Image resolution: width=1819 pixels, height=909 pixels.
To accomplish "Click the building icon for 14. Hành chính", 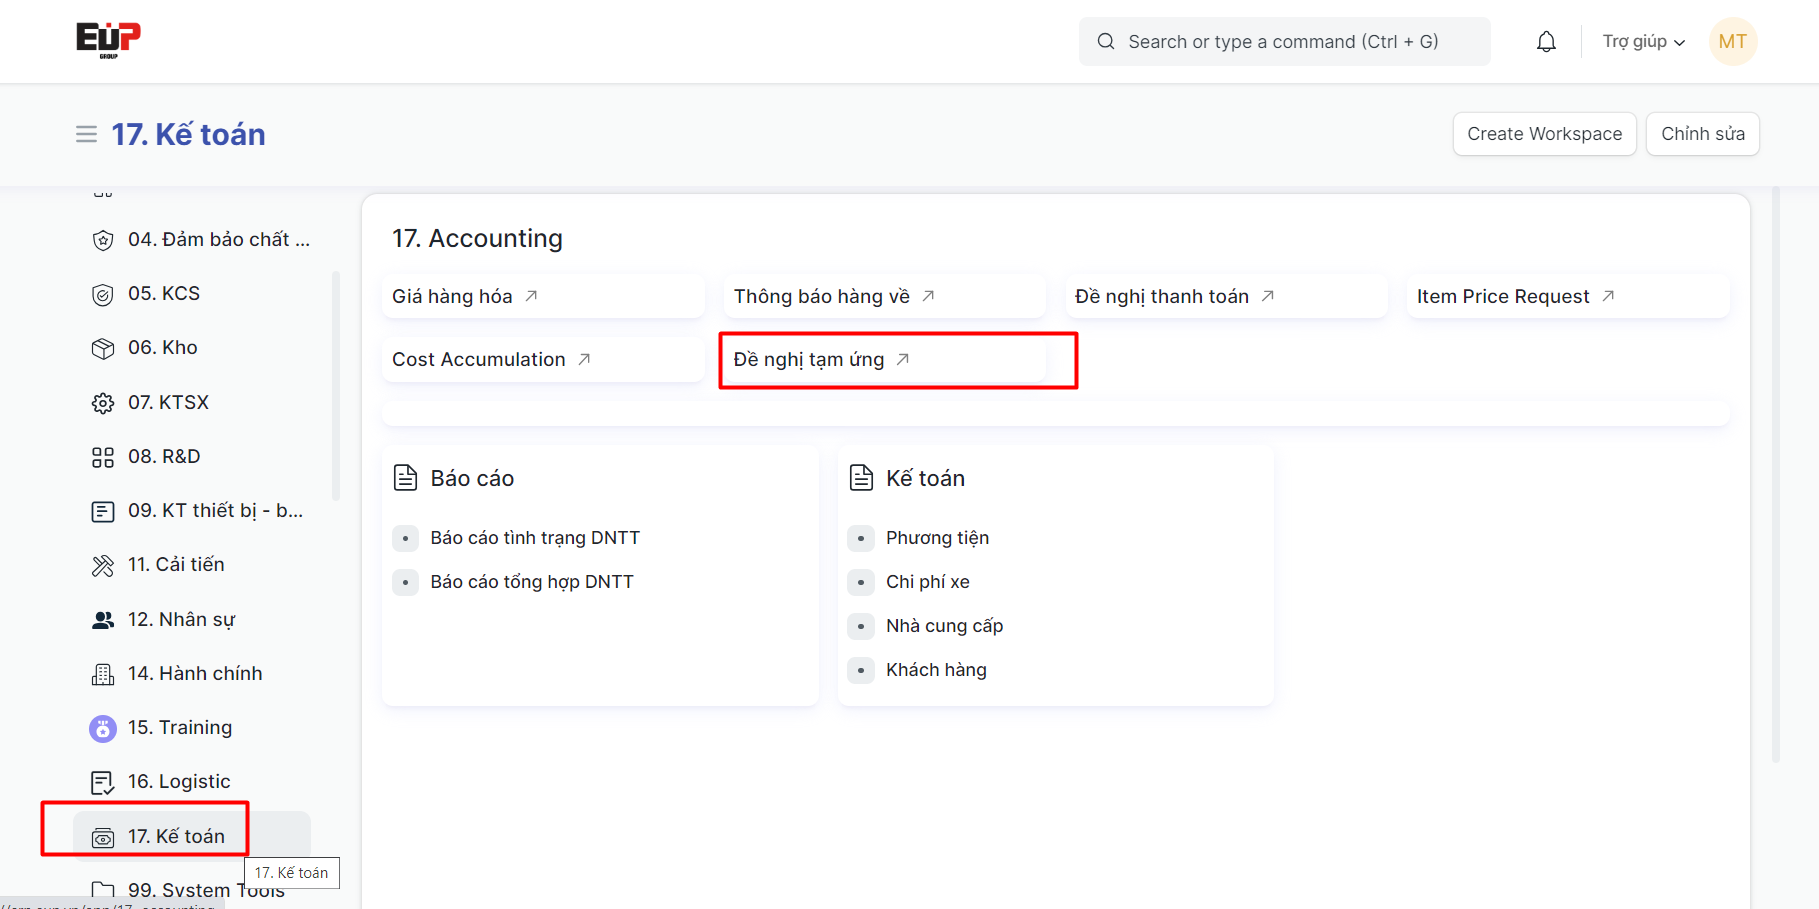I will pyautogui.click(x=103, y=675).
